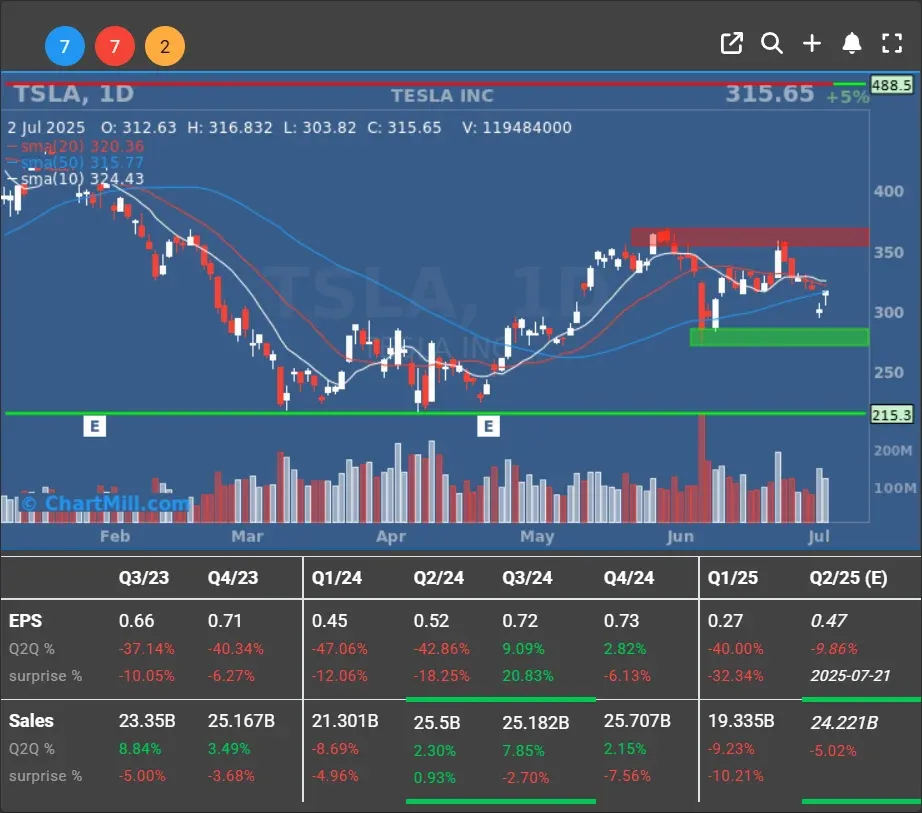
Task: Open chart in new window icon
Action: 731,44
